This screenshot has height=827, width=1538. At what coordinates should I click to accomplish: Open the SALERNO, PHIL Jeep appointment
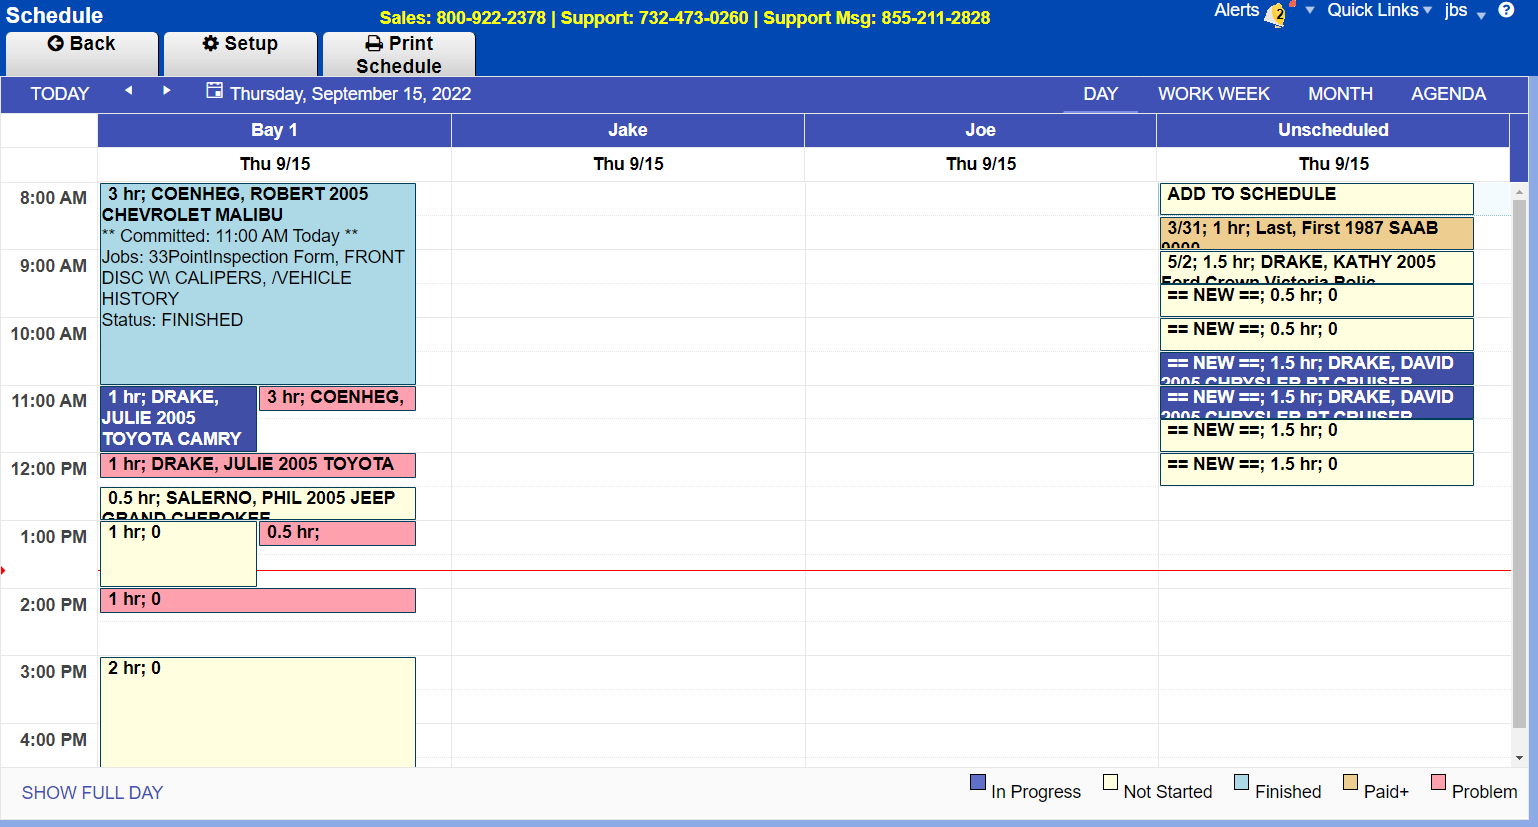[258, 503]
